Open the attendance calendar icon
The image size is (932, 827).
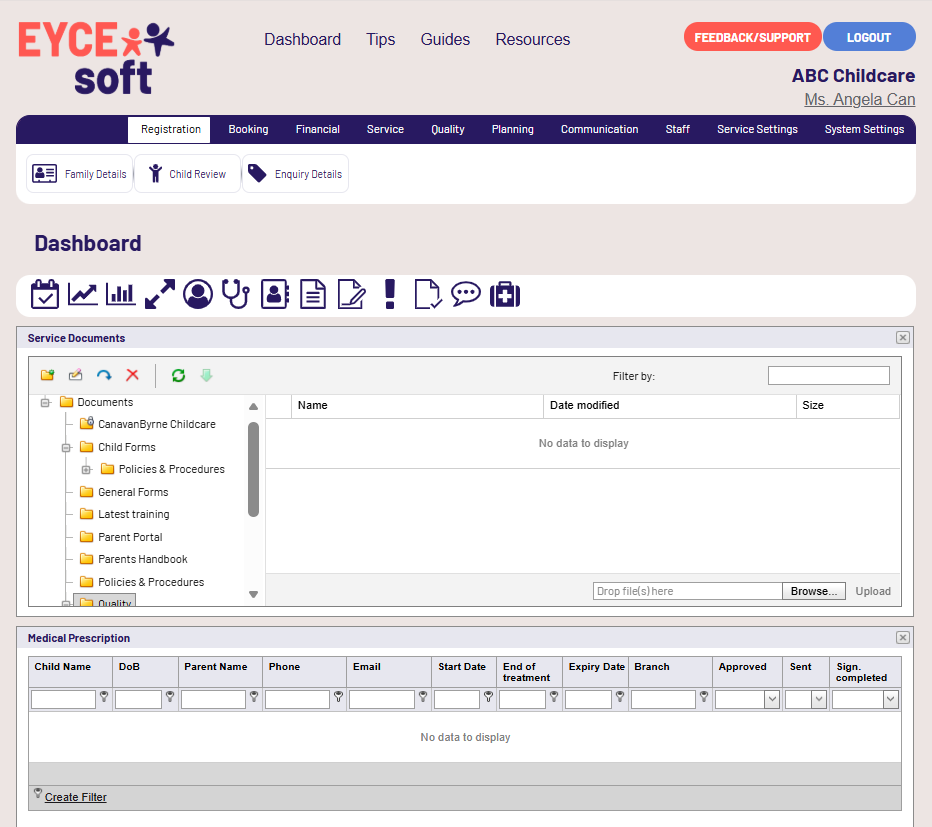[46, 294]
